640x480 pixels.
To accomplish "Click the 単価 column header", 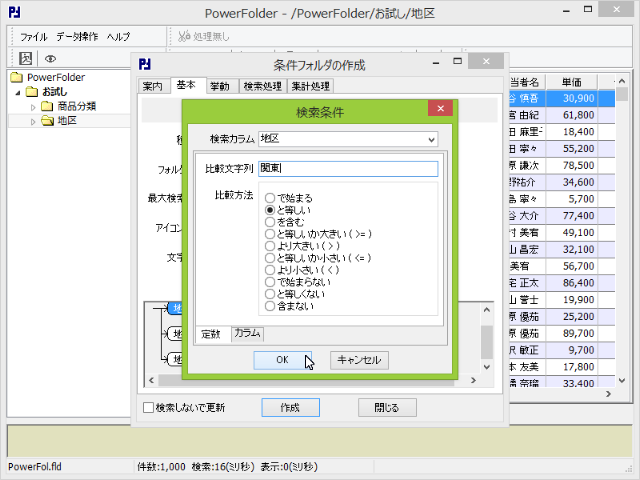I will (571, 82).
